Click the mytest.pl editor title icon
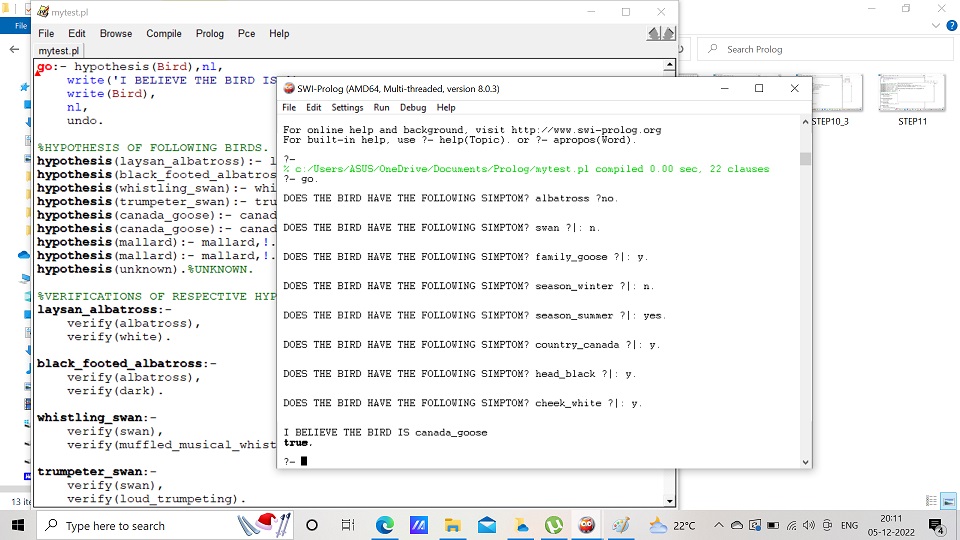 pyautogui.click(x=43, y=12)
